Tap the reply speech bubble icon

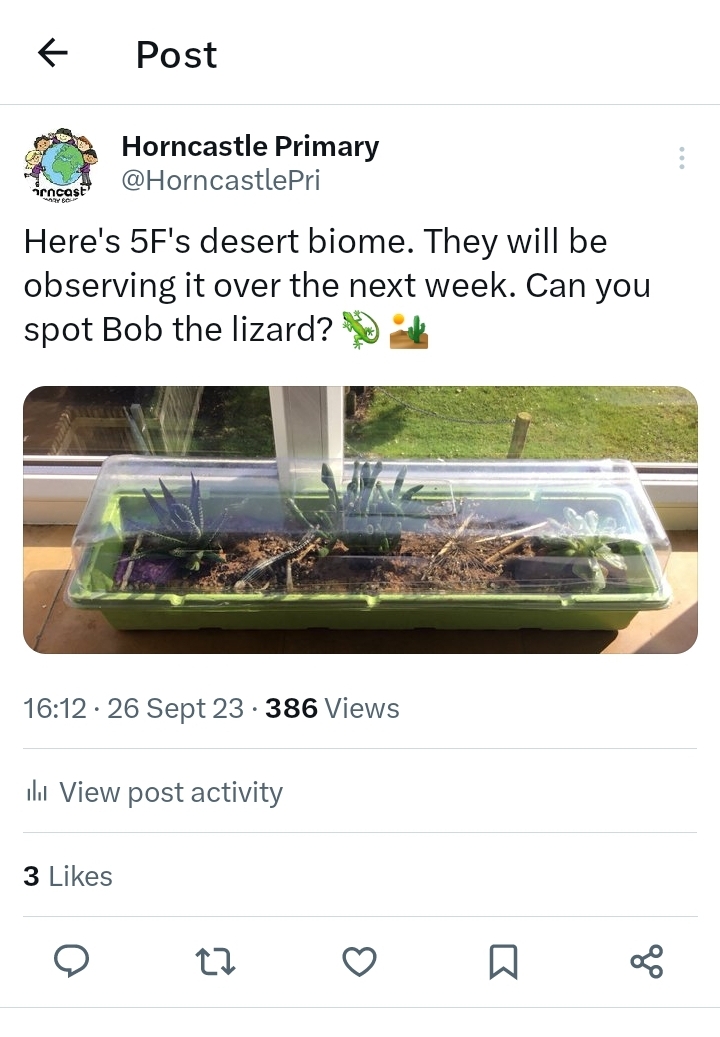coord(71,961)
